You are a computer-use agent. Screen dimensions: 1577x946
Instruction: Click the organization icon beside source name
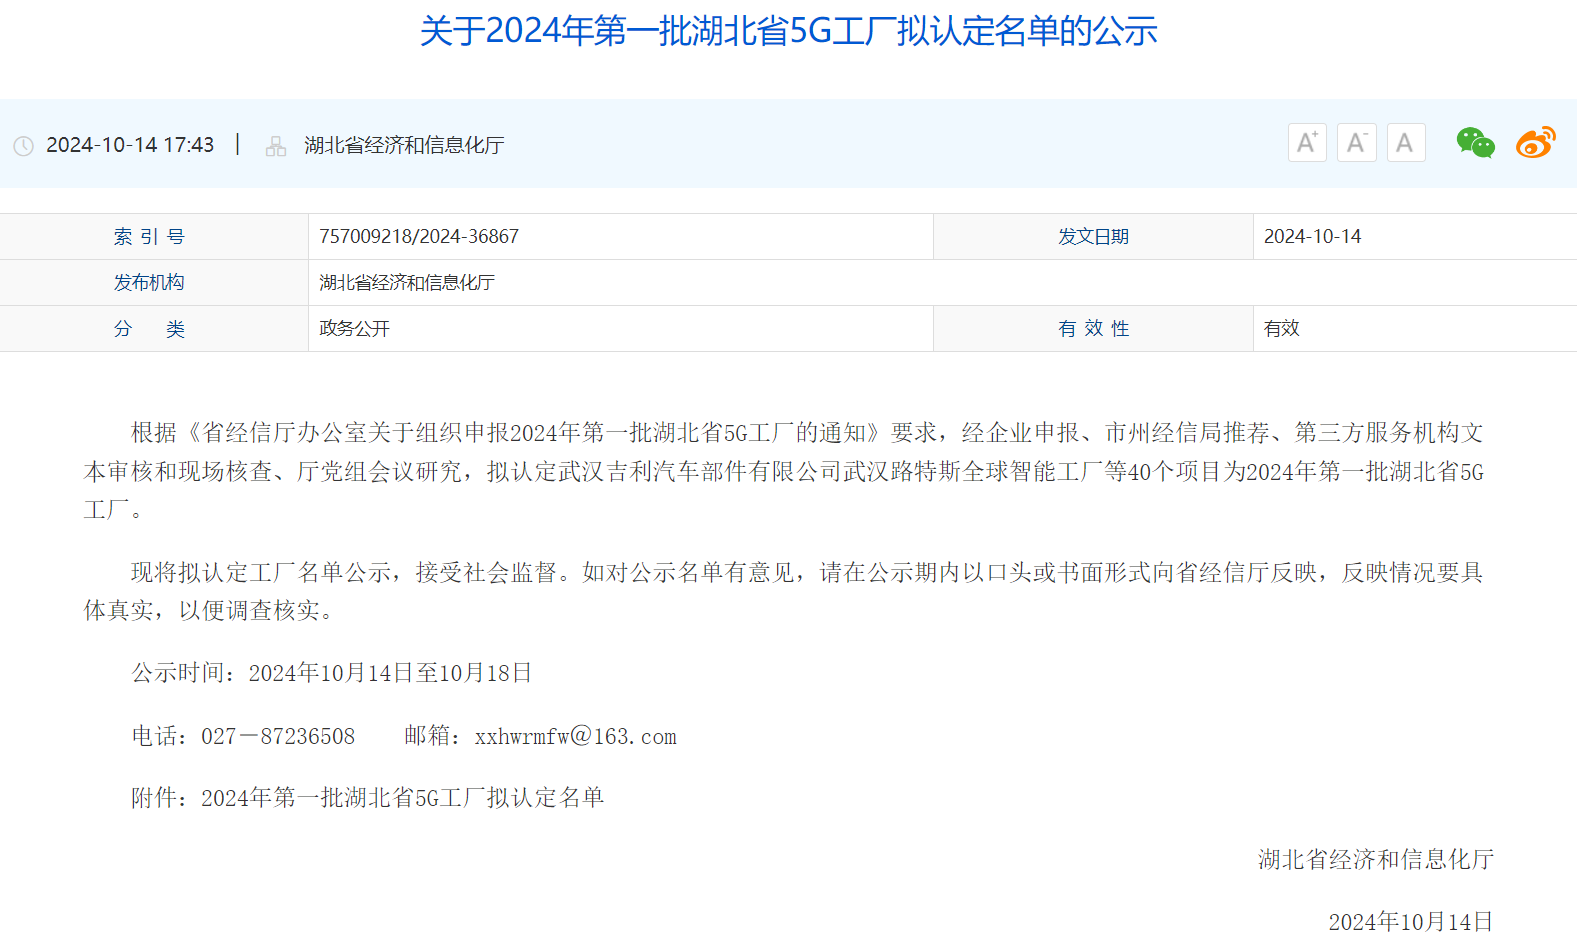(276, 146)
